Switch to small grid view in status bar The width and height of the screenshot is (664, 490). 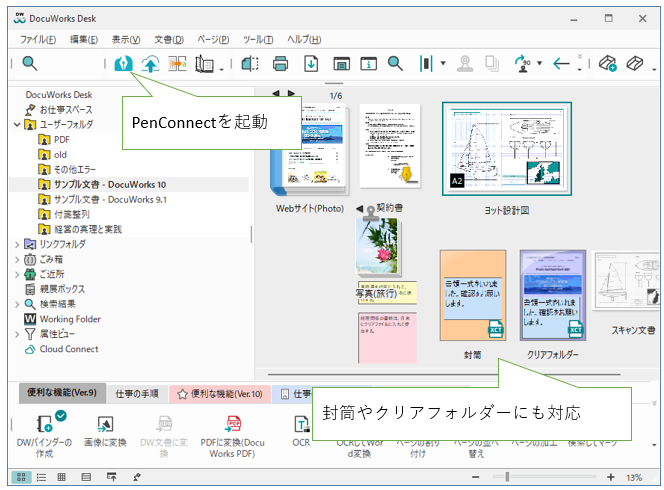pos(62,477)
